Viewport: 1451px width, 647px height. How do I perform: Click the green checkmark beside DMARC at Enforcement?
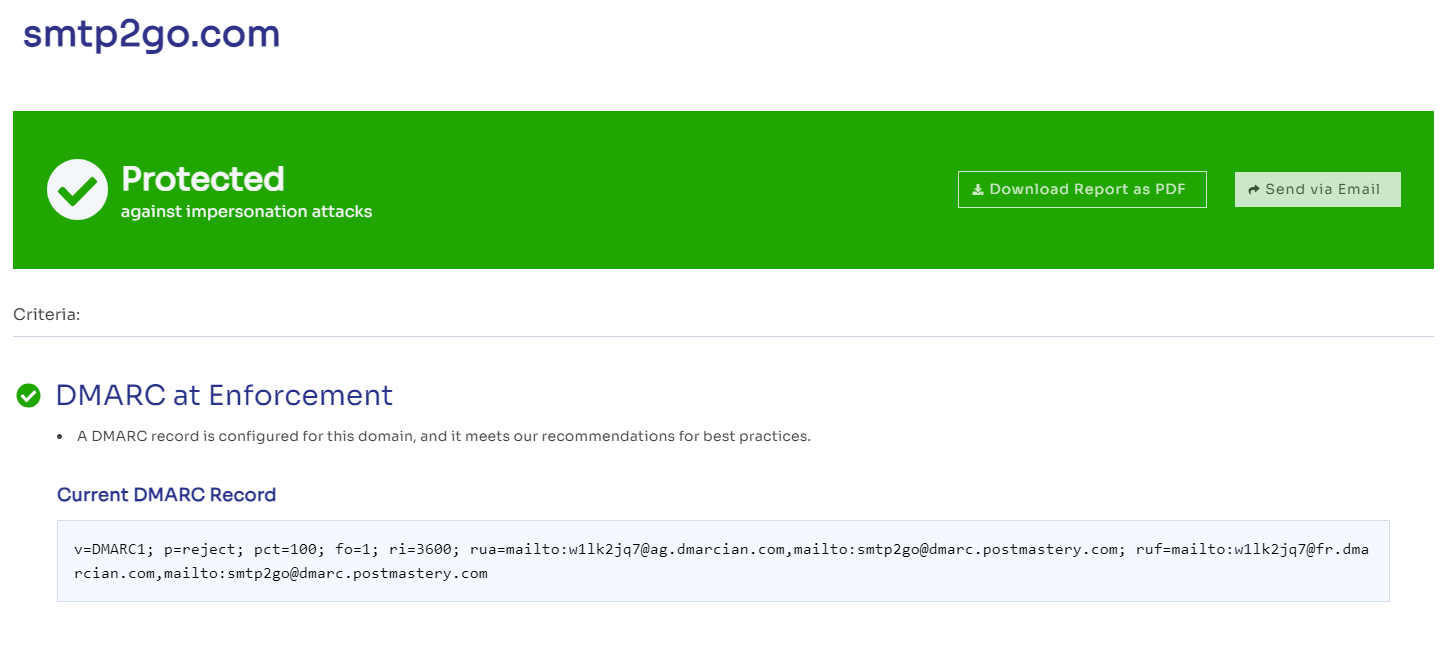[x=28, y=396]
